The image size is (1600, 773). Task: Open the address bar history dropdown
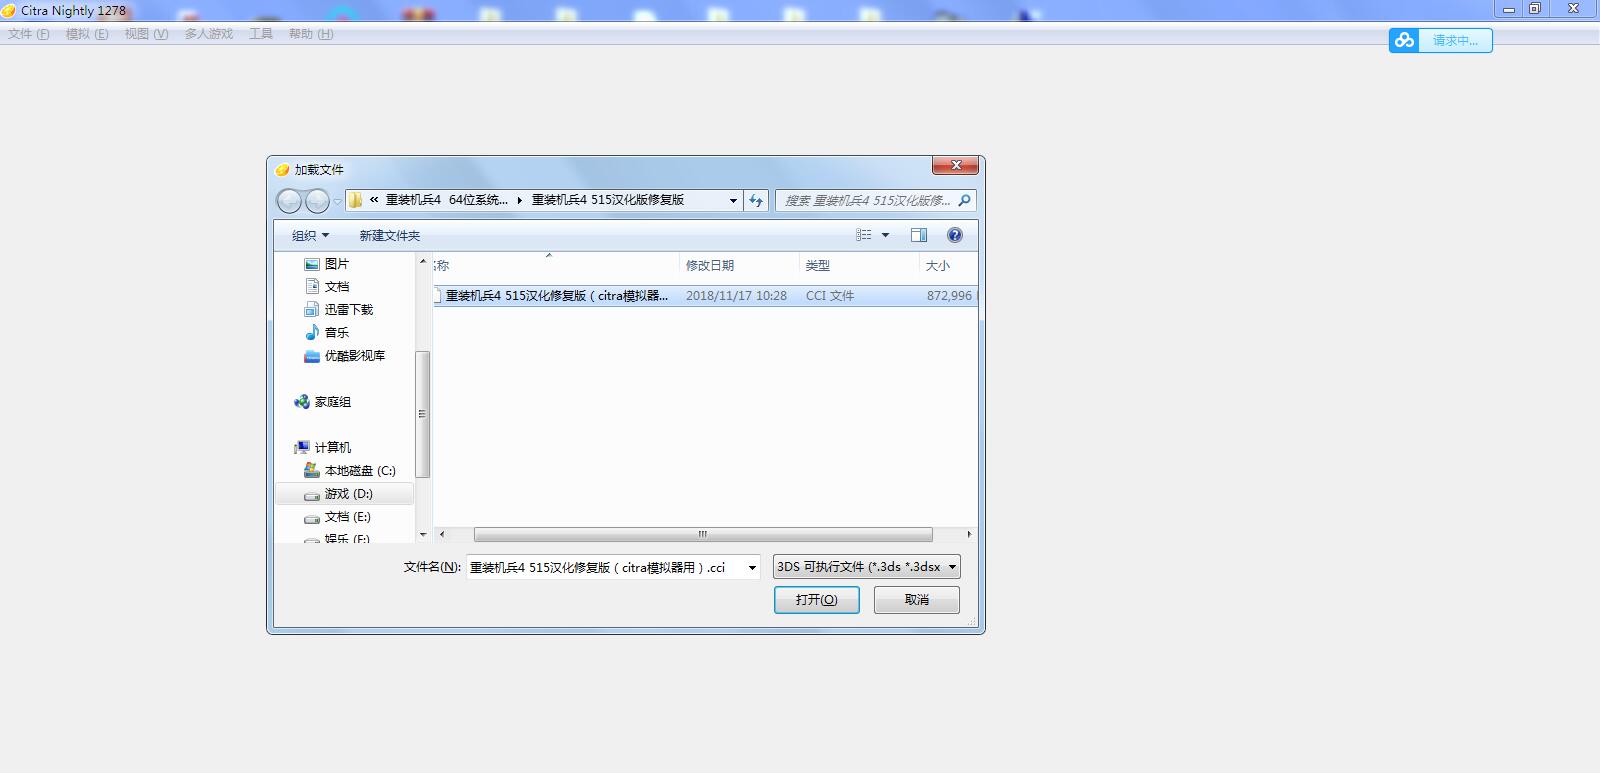click(x=733, y=201)
